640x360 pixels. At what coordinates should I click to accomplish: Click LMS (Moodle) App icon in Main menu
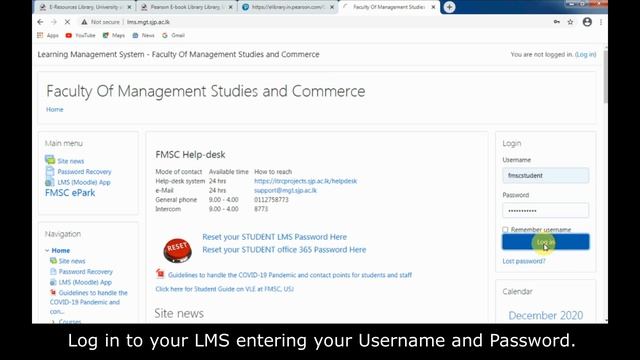tap(50, 182)
